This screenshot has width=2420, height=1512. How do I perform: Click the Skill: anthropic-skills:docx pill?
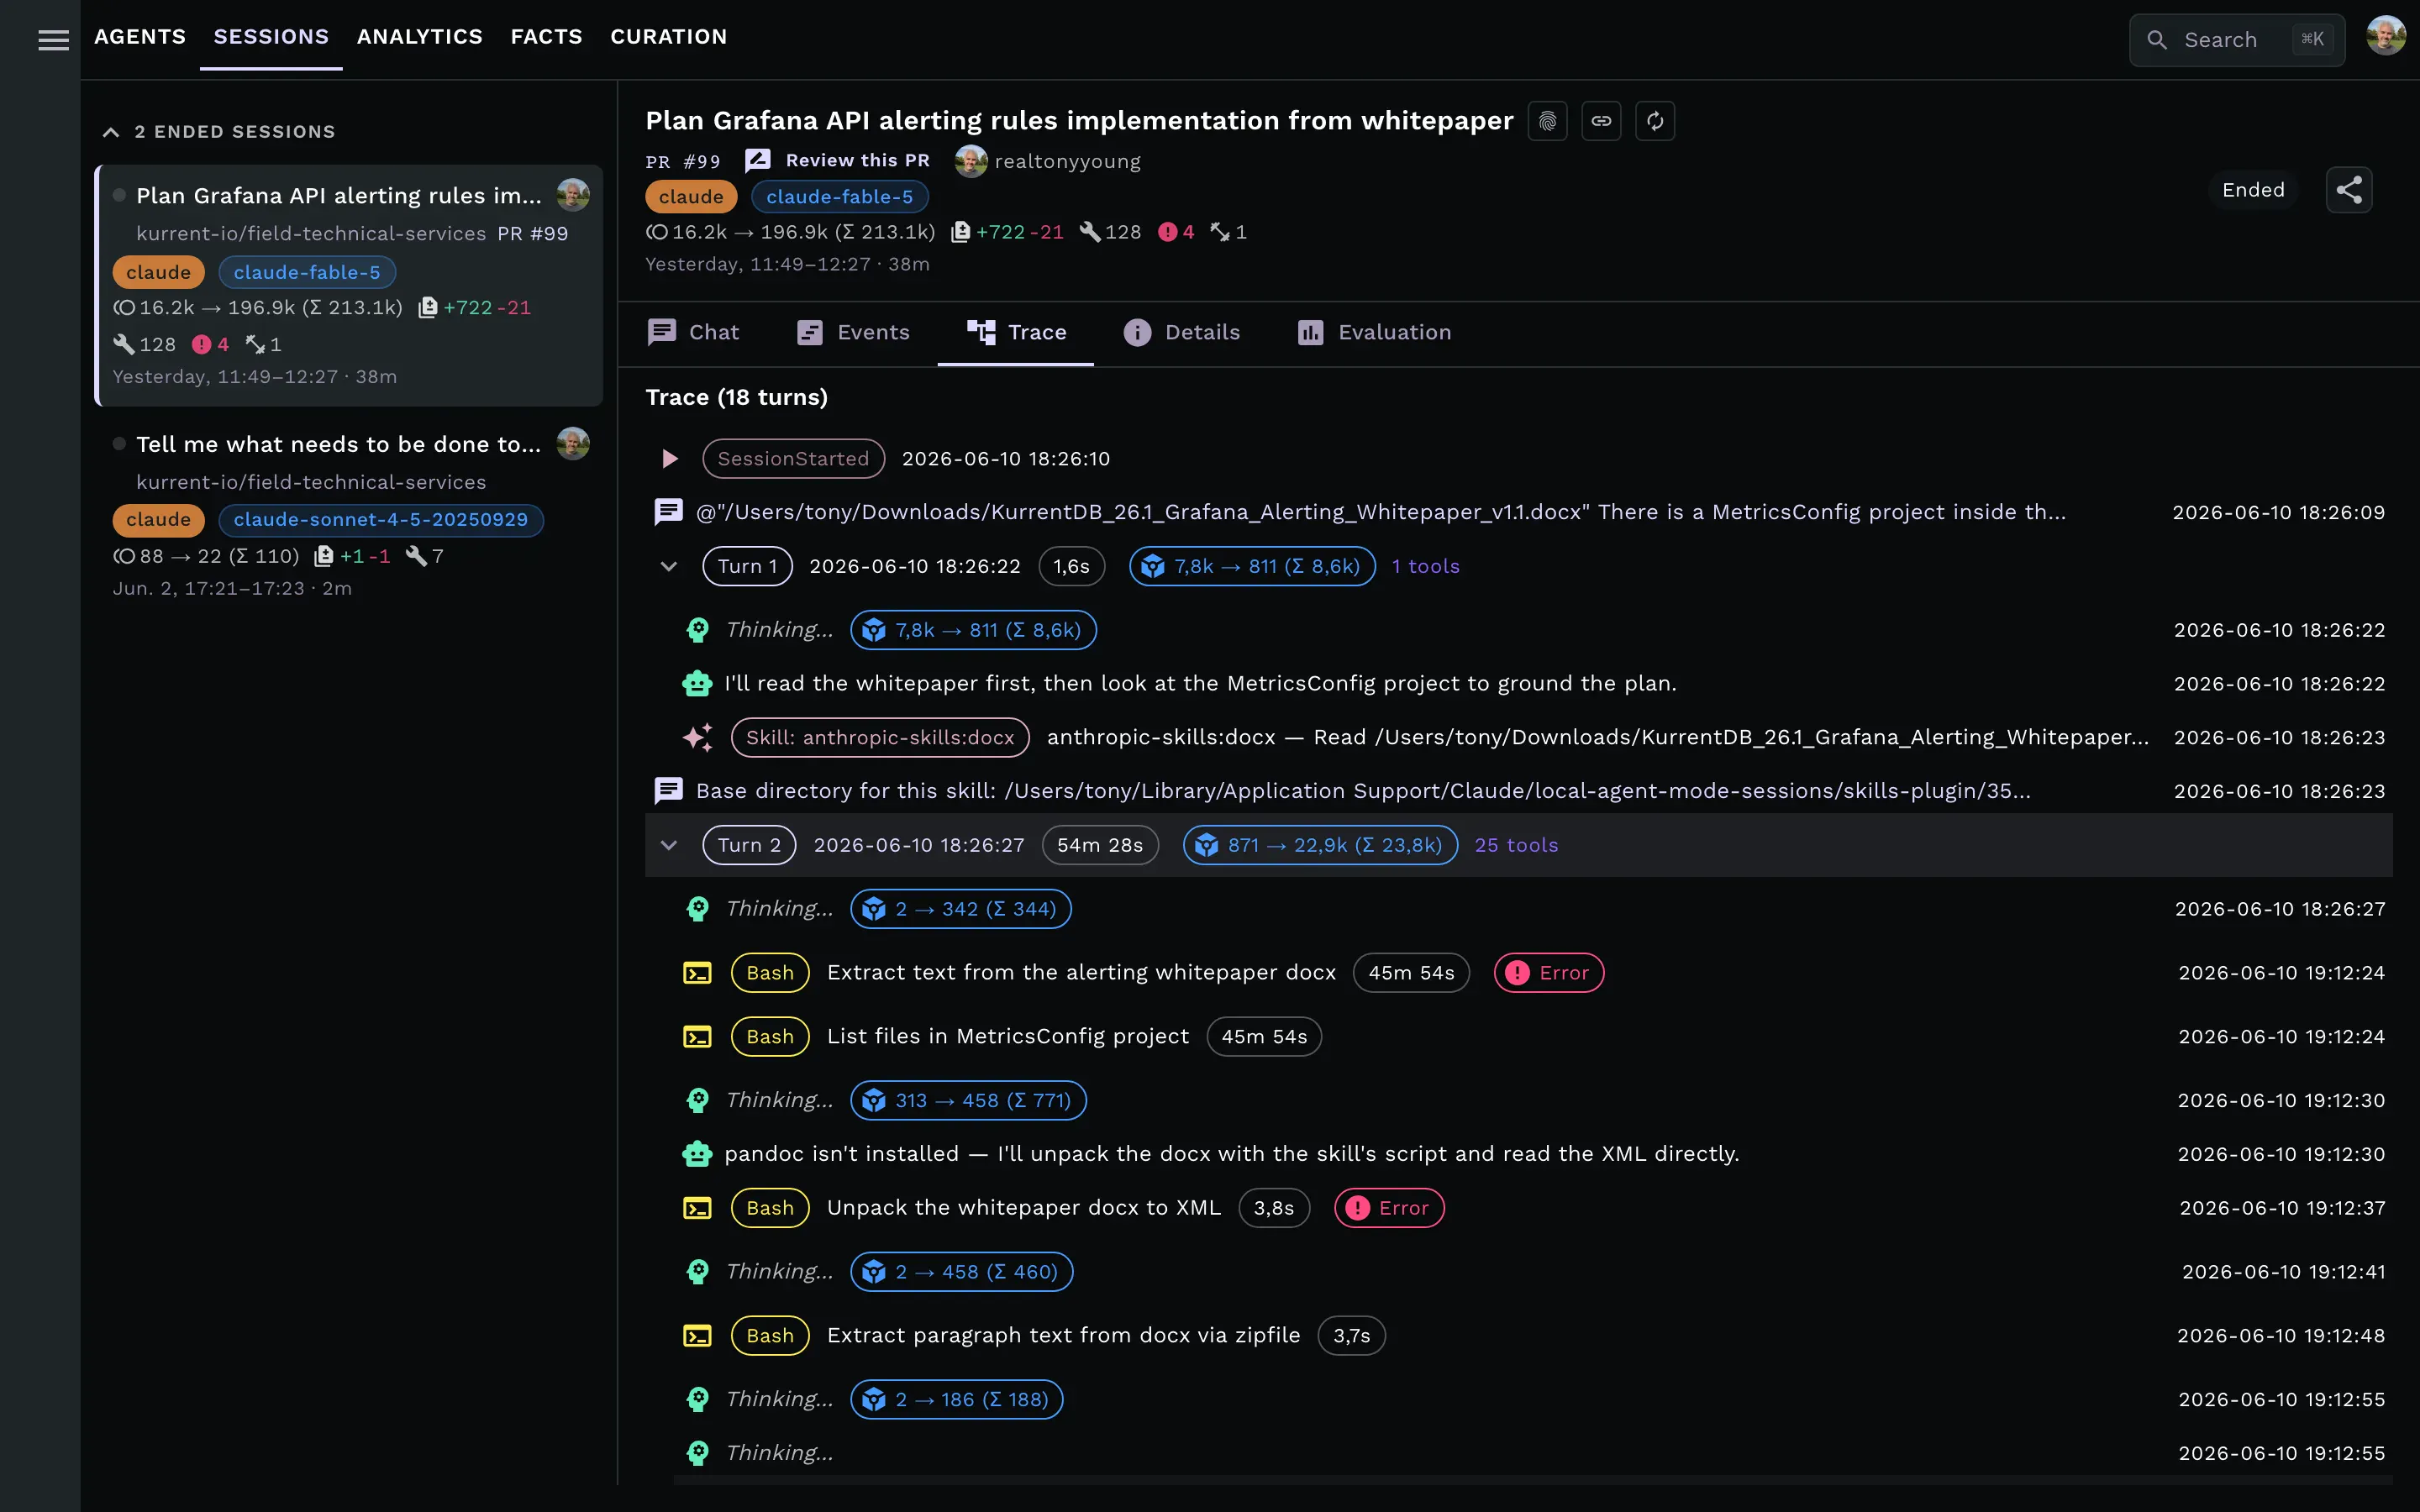(880, 738)
